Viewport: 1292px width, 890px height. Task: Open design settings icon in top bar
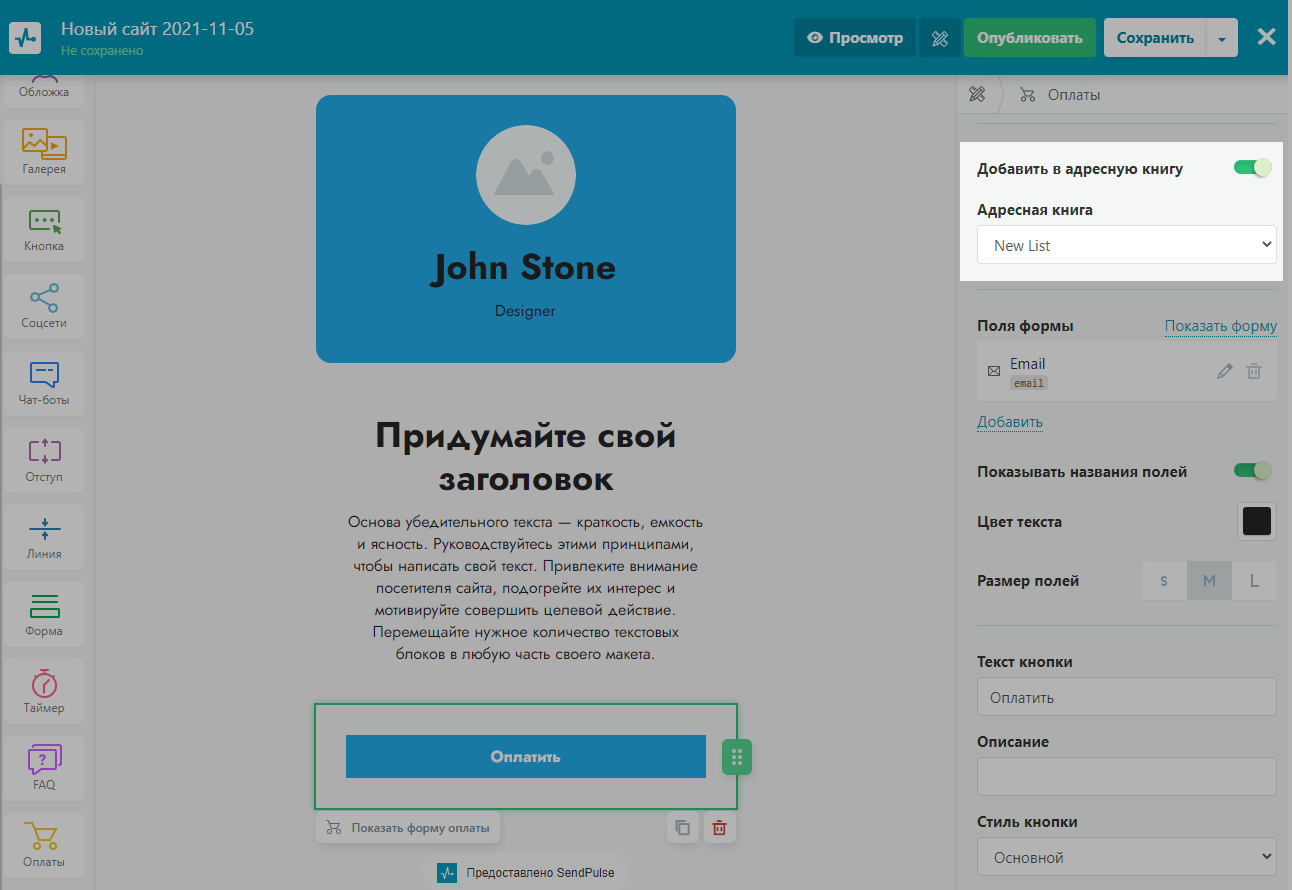point(939,38)
